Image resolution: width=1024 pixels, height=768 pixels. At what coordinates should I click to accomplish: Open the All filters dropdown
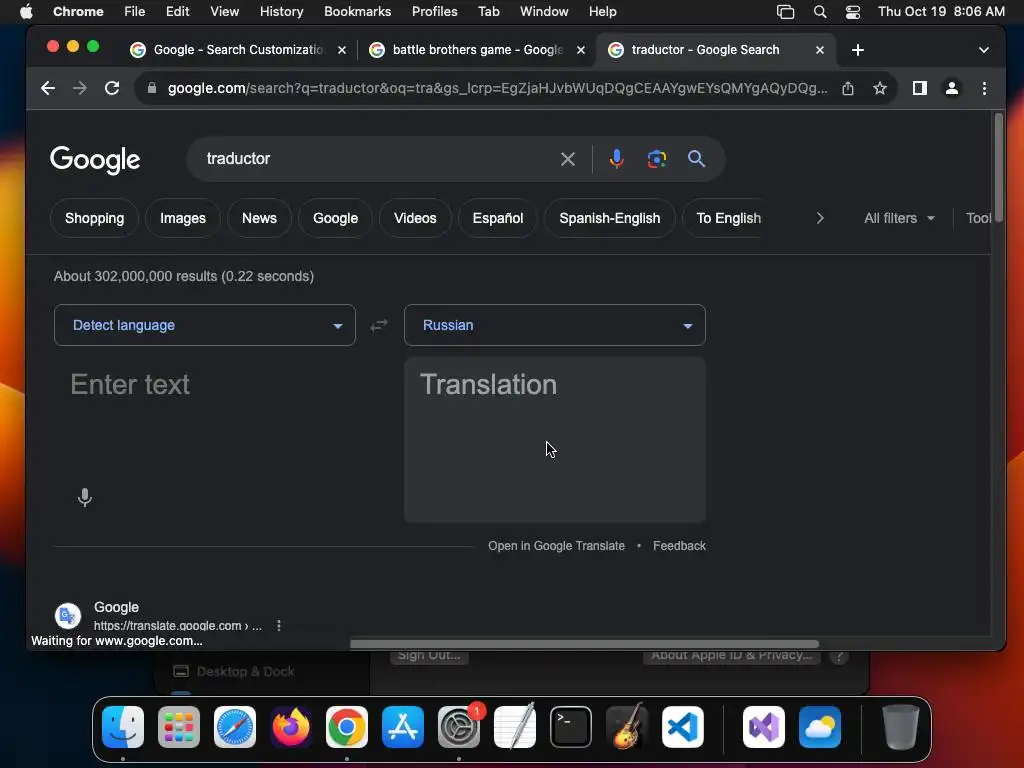pos(899,218)
